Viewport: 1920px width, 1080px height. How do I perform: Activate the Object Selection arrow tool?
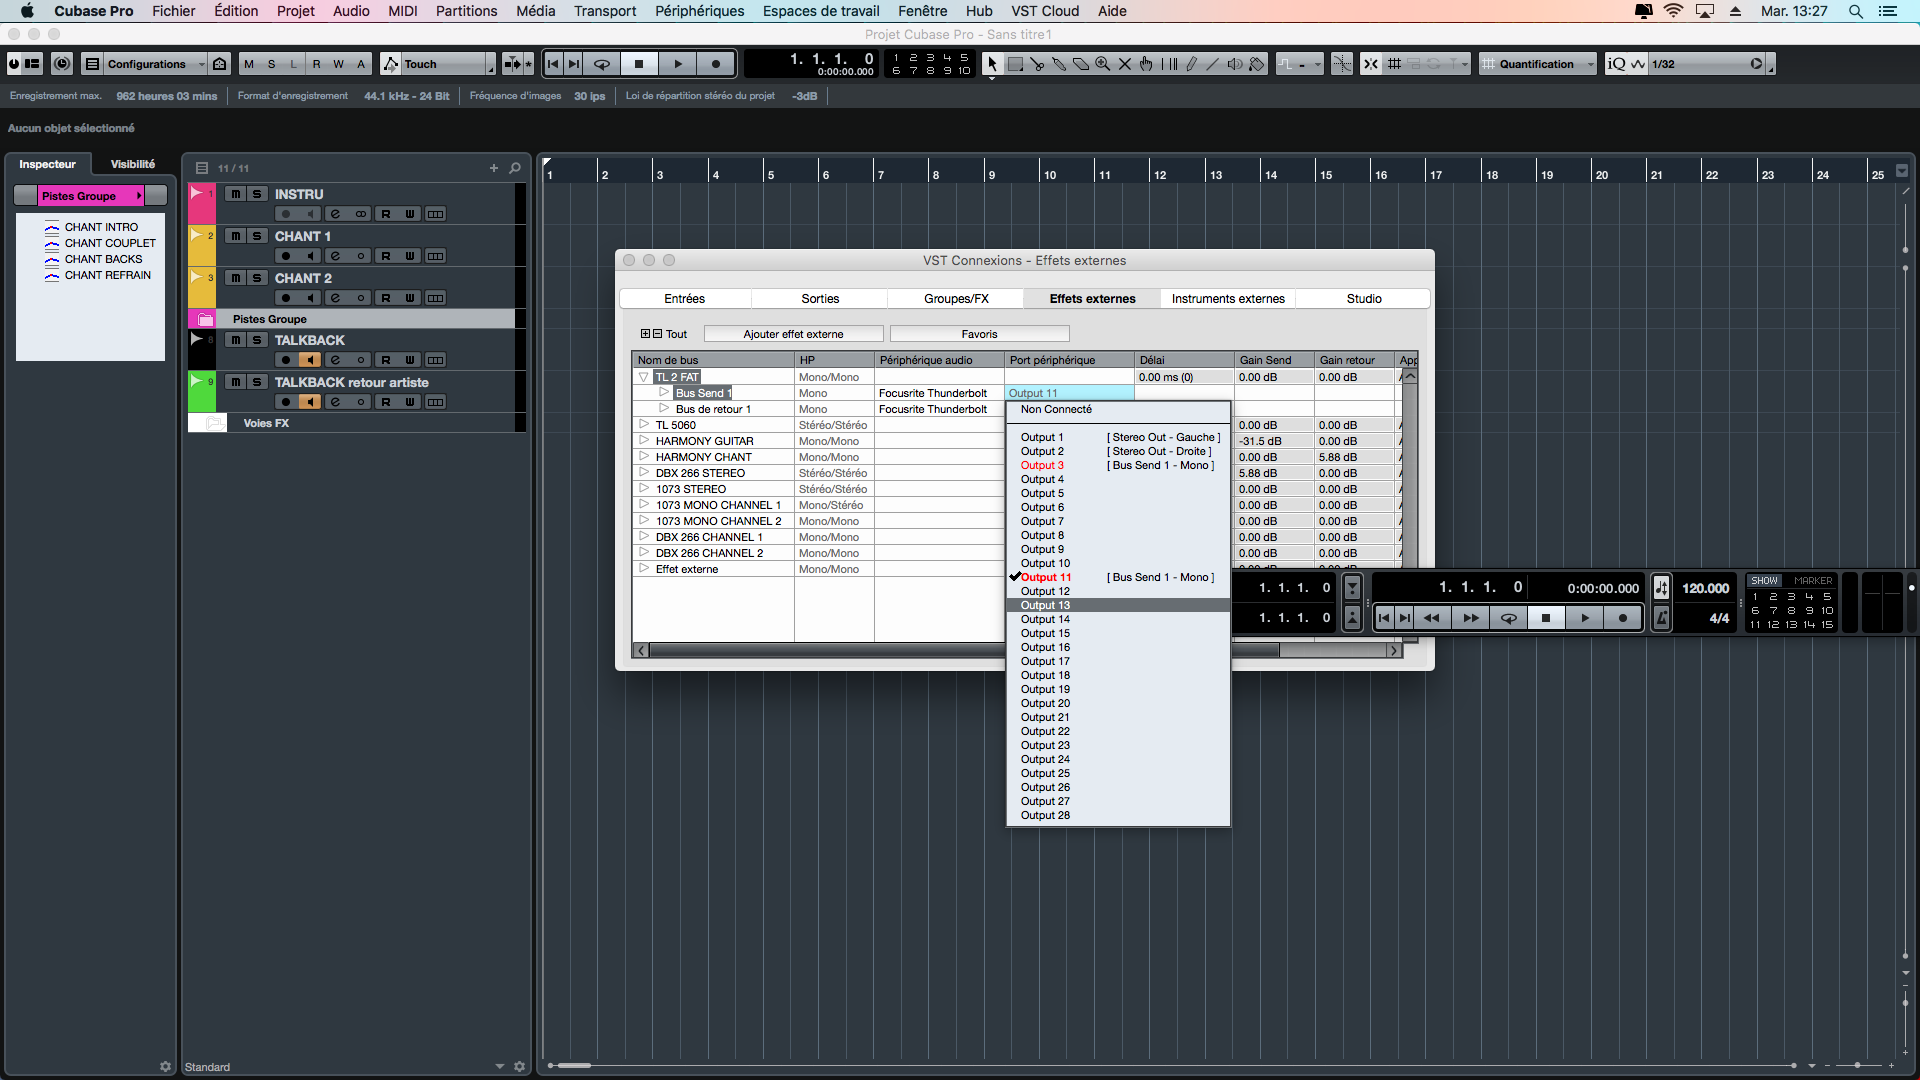pyautogui.click(x=992, y=63)
